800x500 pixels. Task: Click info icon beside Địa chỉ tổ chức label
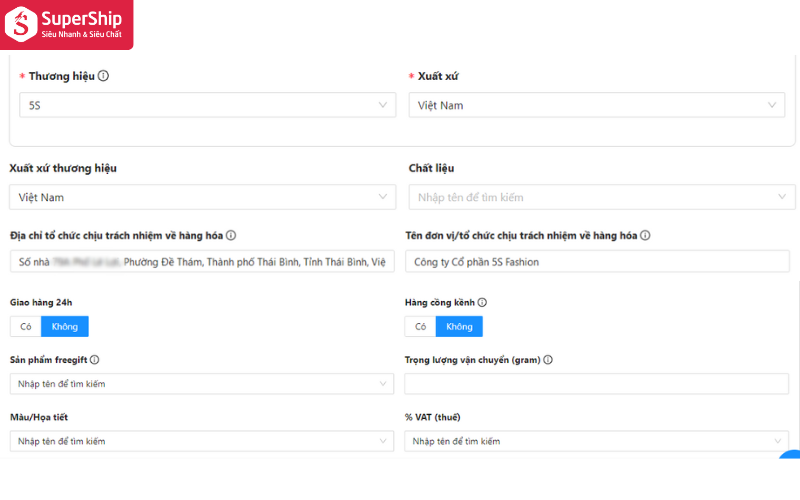pos(231,236)
